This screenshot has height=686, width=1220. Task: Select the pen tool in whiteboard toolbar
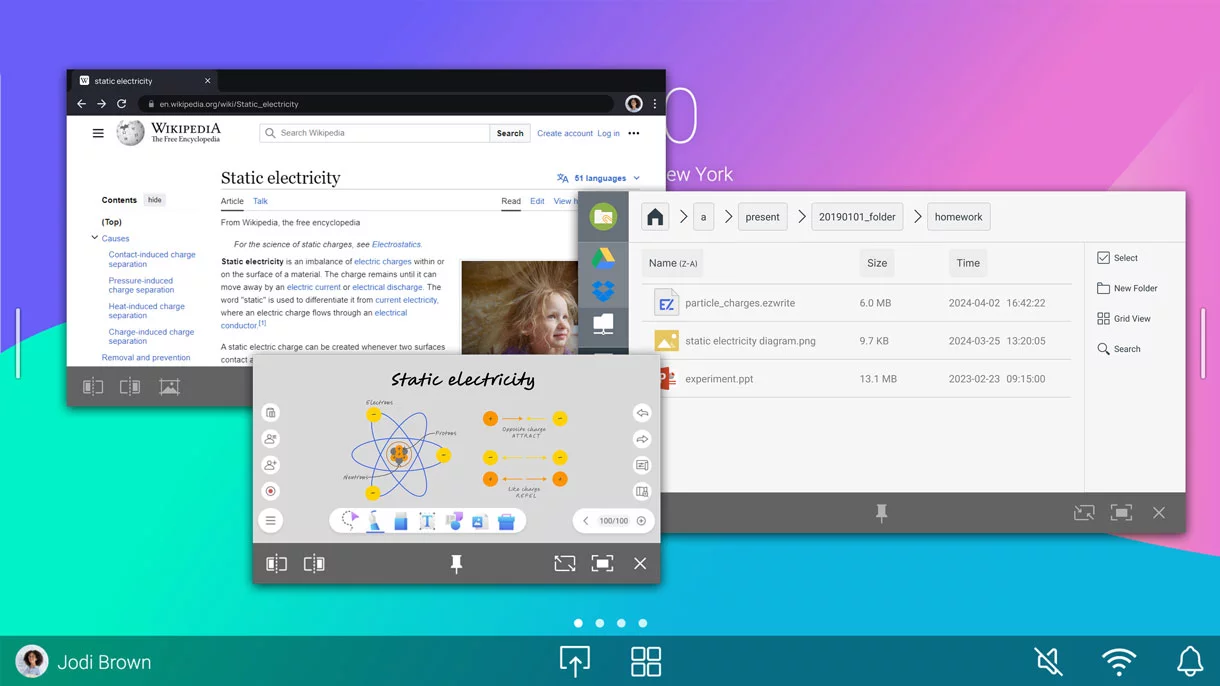coord(374,521)
